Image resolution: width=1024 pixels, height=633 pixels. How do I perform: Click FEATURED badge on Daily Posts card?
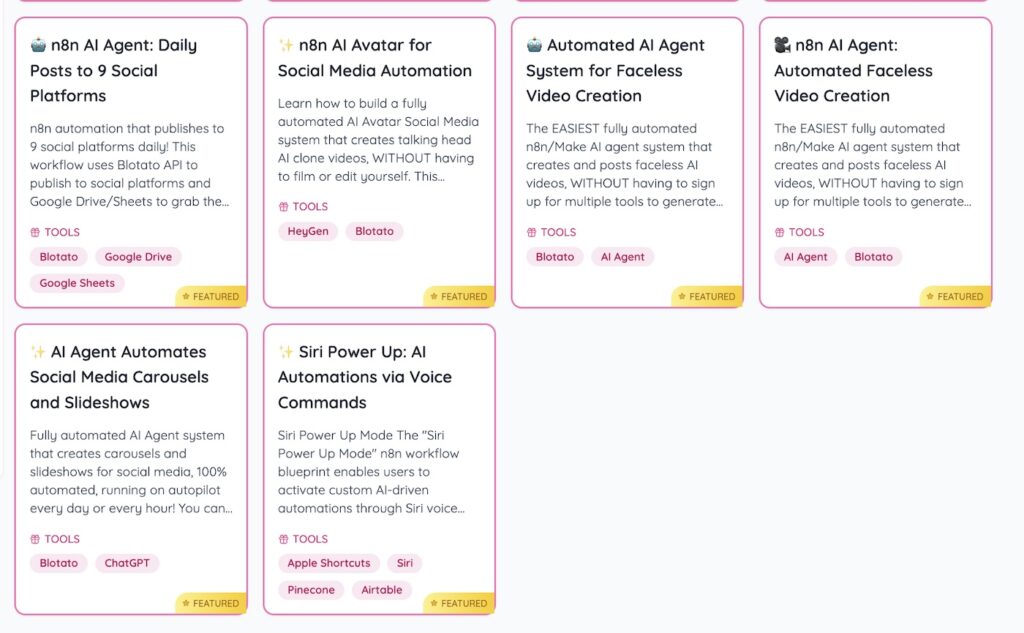click(x=211, y=296)
